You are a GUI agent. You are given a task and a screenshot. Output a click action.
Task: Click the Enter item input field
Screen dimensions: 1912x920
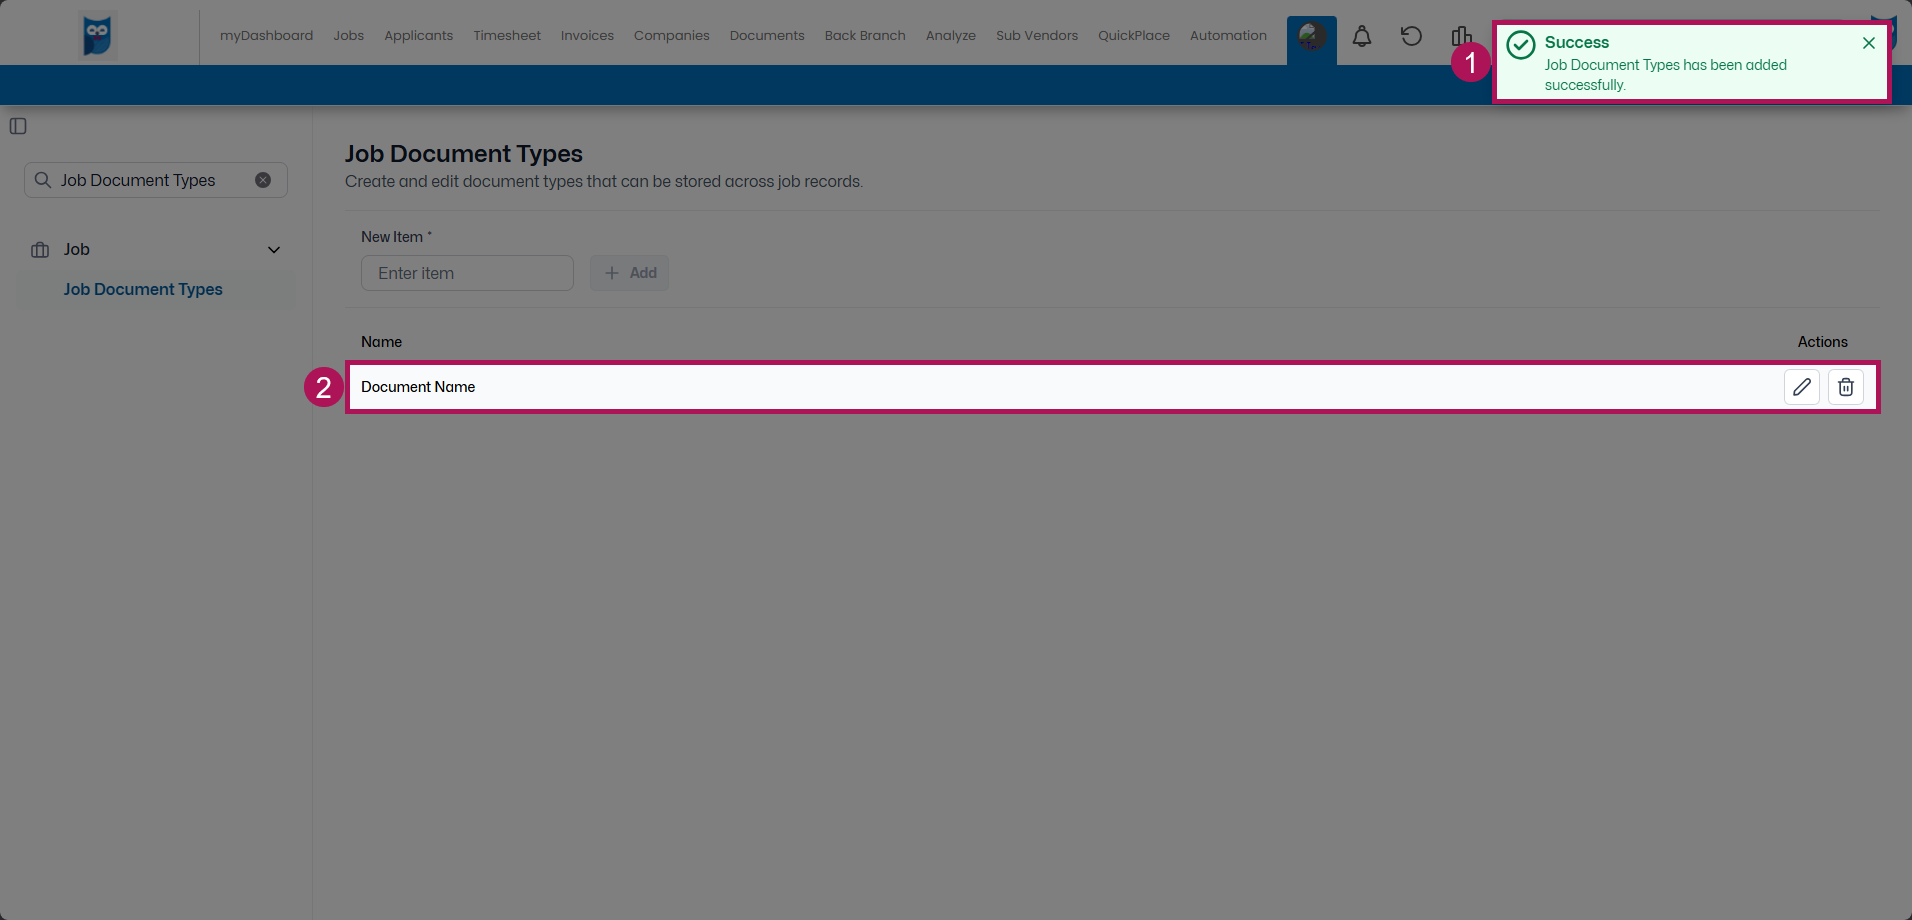click(x=467, y=273)
